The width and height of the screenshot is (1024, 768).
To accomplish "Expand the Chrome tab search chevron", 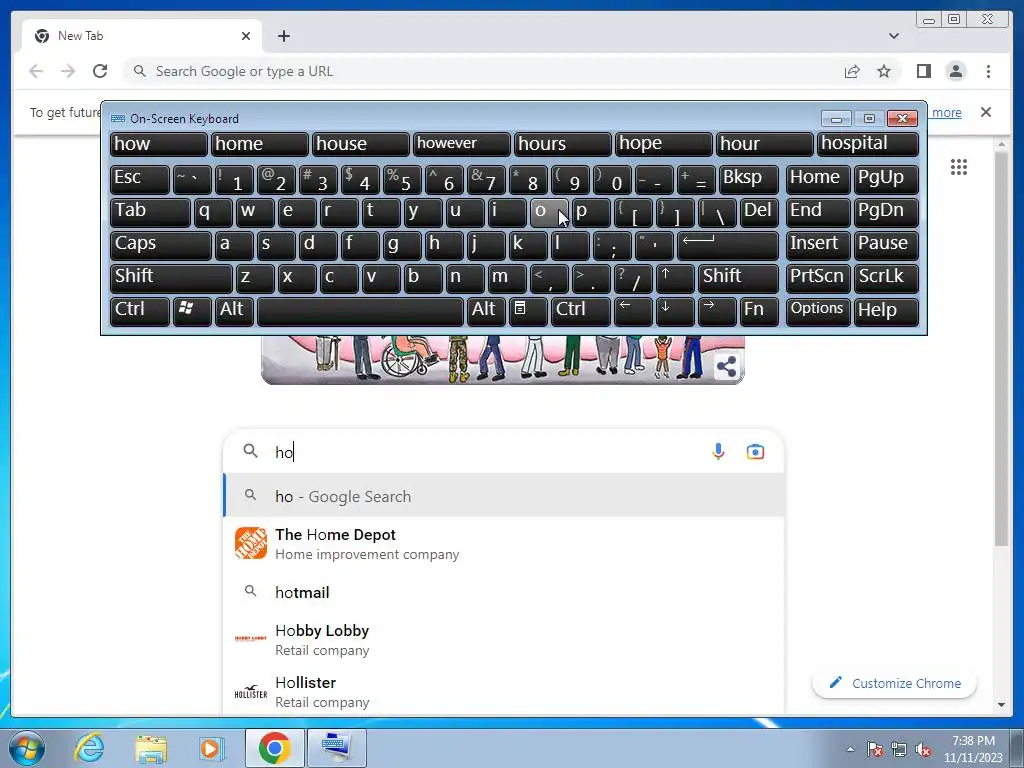I will (x=893, y=36).
